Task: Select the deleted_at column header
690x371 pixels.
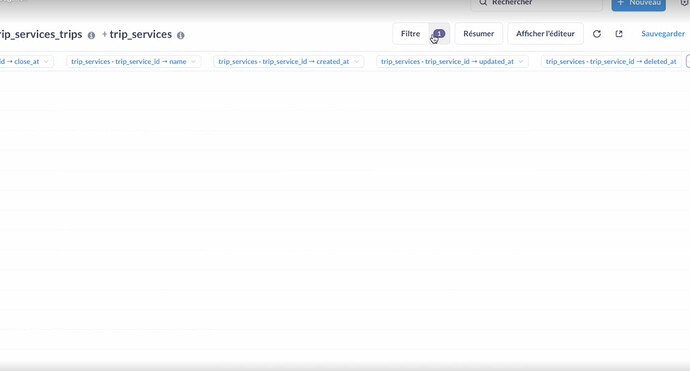Action: tap(611, 62)
